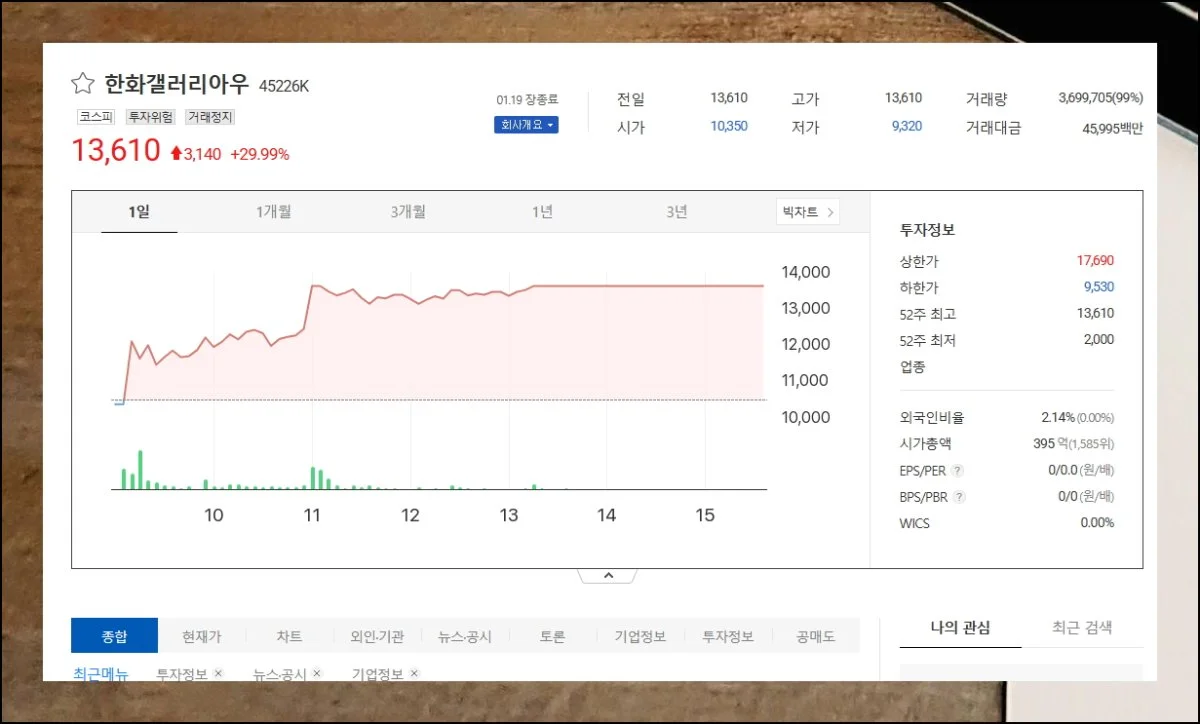This screenshot has height=724, width=1200.
Task: Open 빅차트 full chart view
Action: coord(807,212)
